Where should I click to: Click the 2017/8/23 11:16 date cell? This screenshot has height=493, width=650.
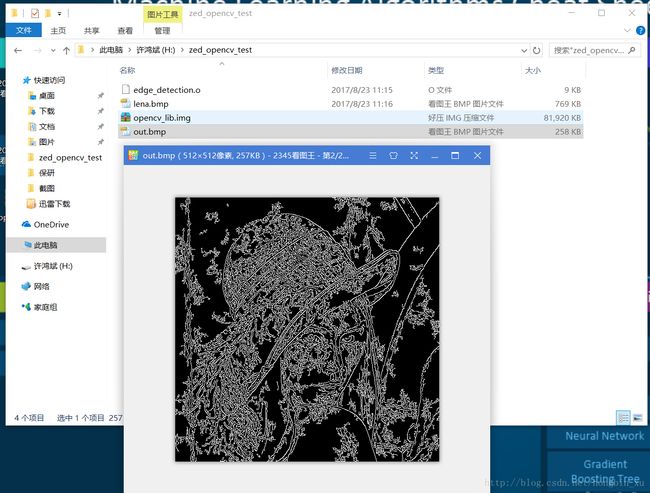click(362, 104)
